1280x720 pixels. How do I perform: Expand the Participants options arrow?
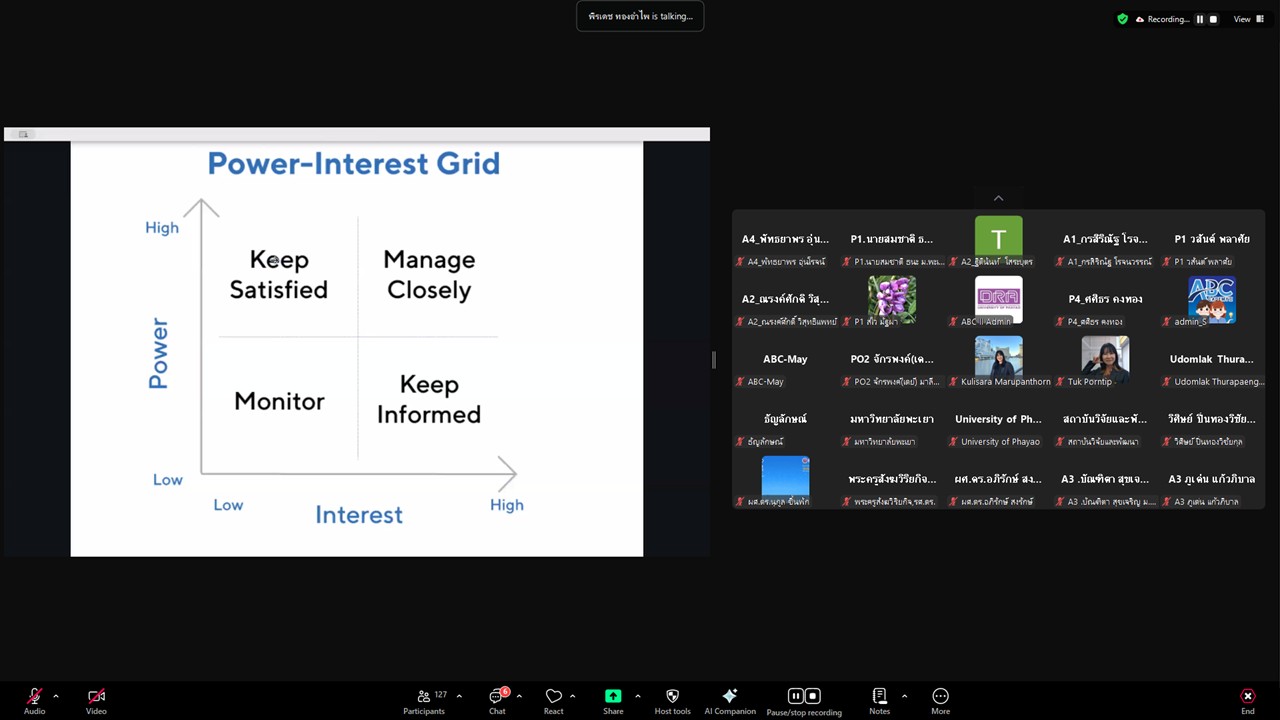[x=459, y=696]
